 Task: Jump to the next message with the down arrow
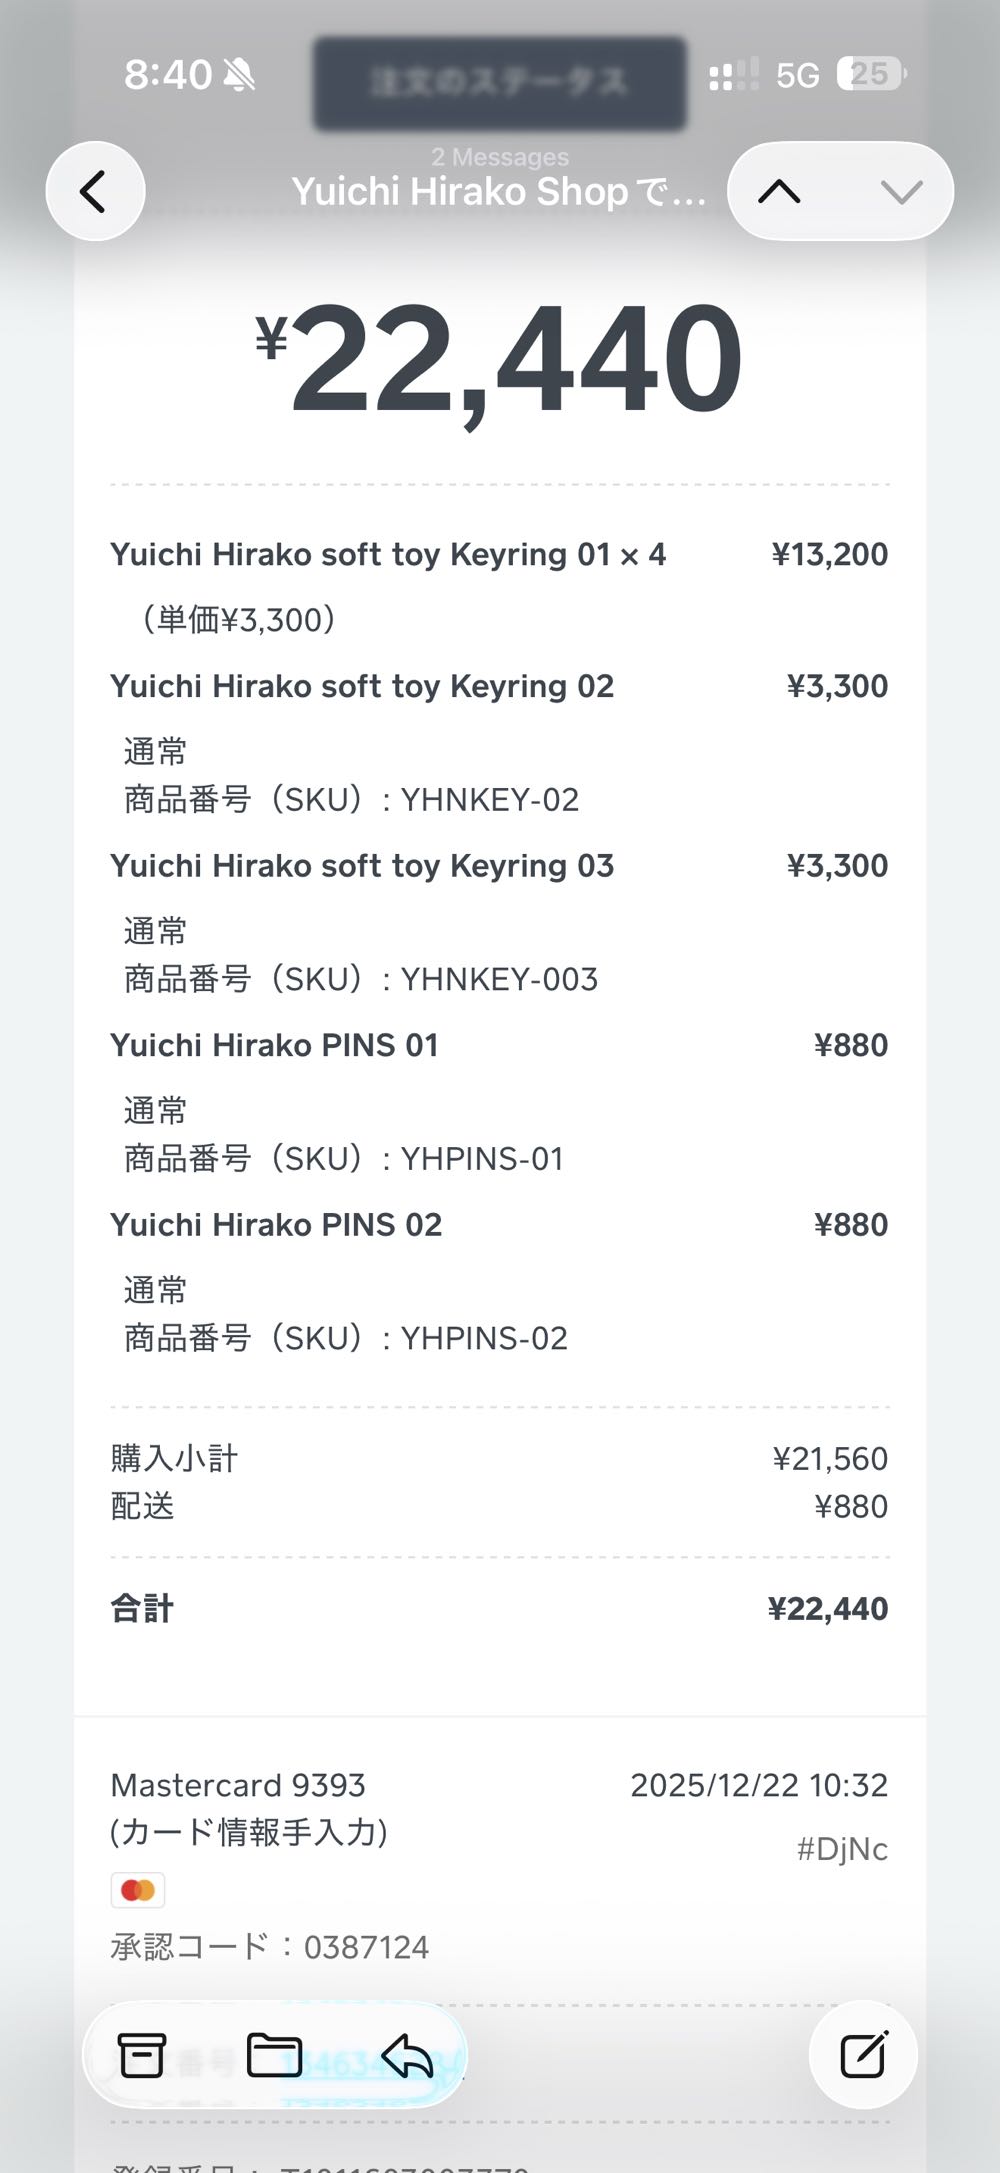(x=901, y=191)
